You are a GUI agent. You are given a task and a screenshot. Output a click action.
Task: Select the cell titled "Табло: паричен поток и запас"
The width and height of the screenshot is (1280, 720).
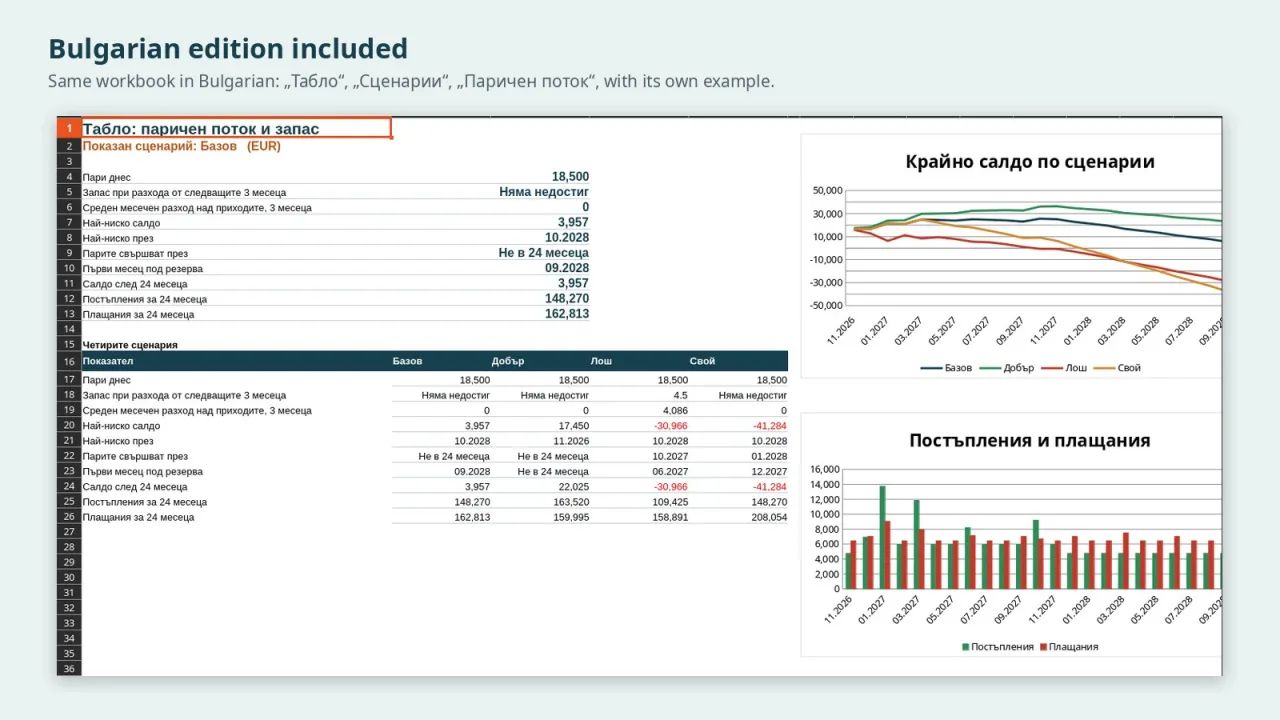236,128
